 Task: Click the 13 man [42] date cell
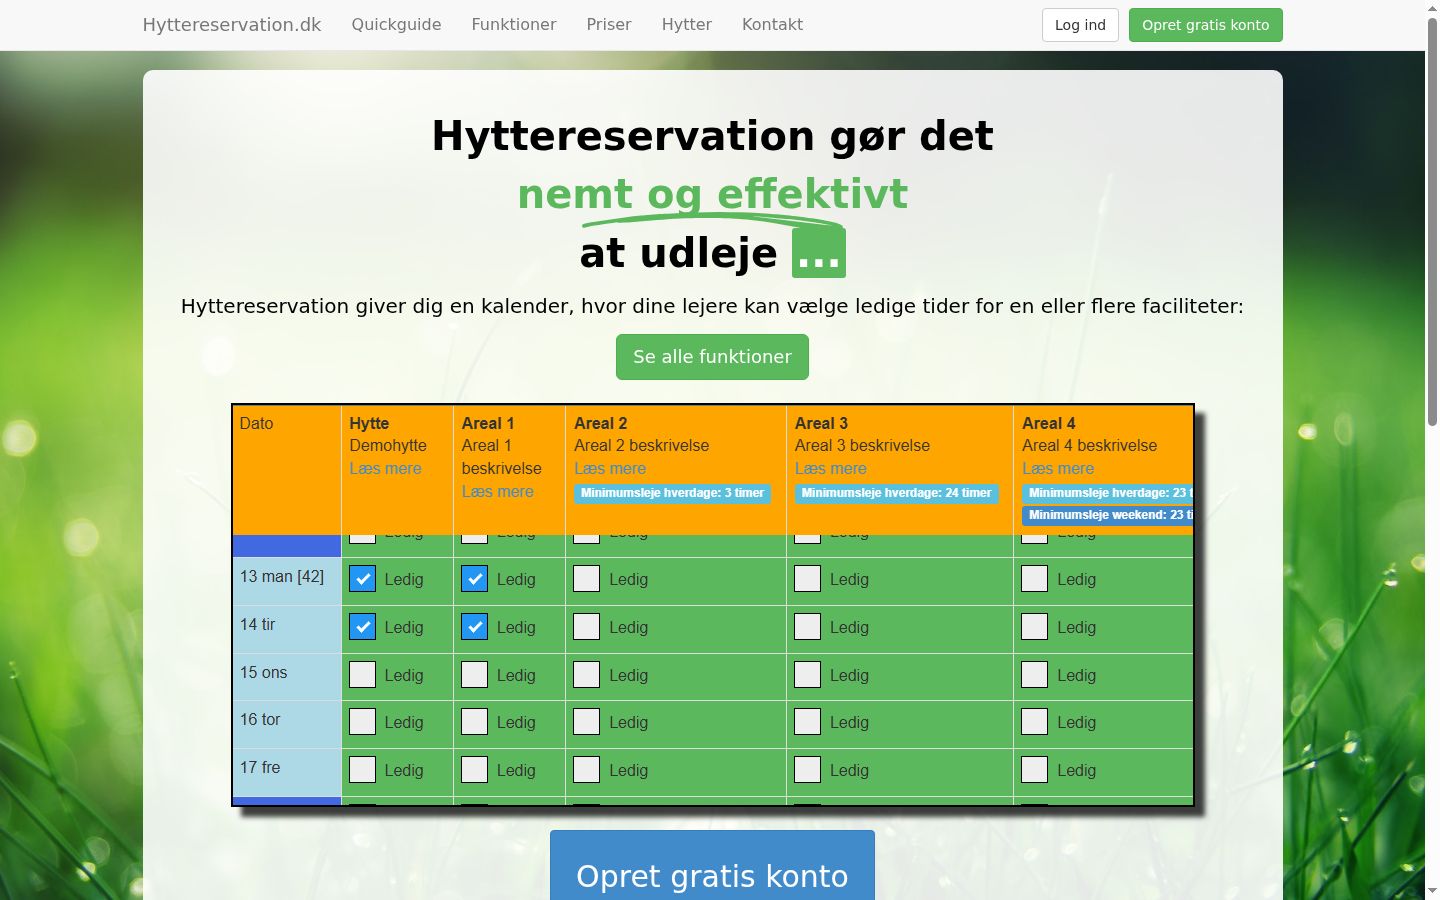[x=287, y=581]
